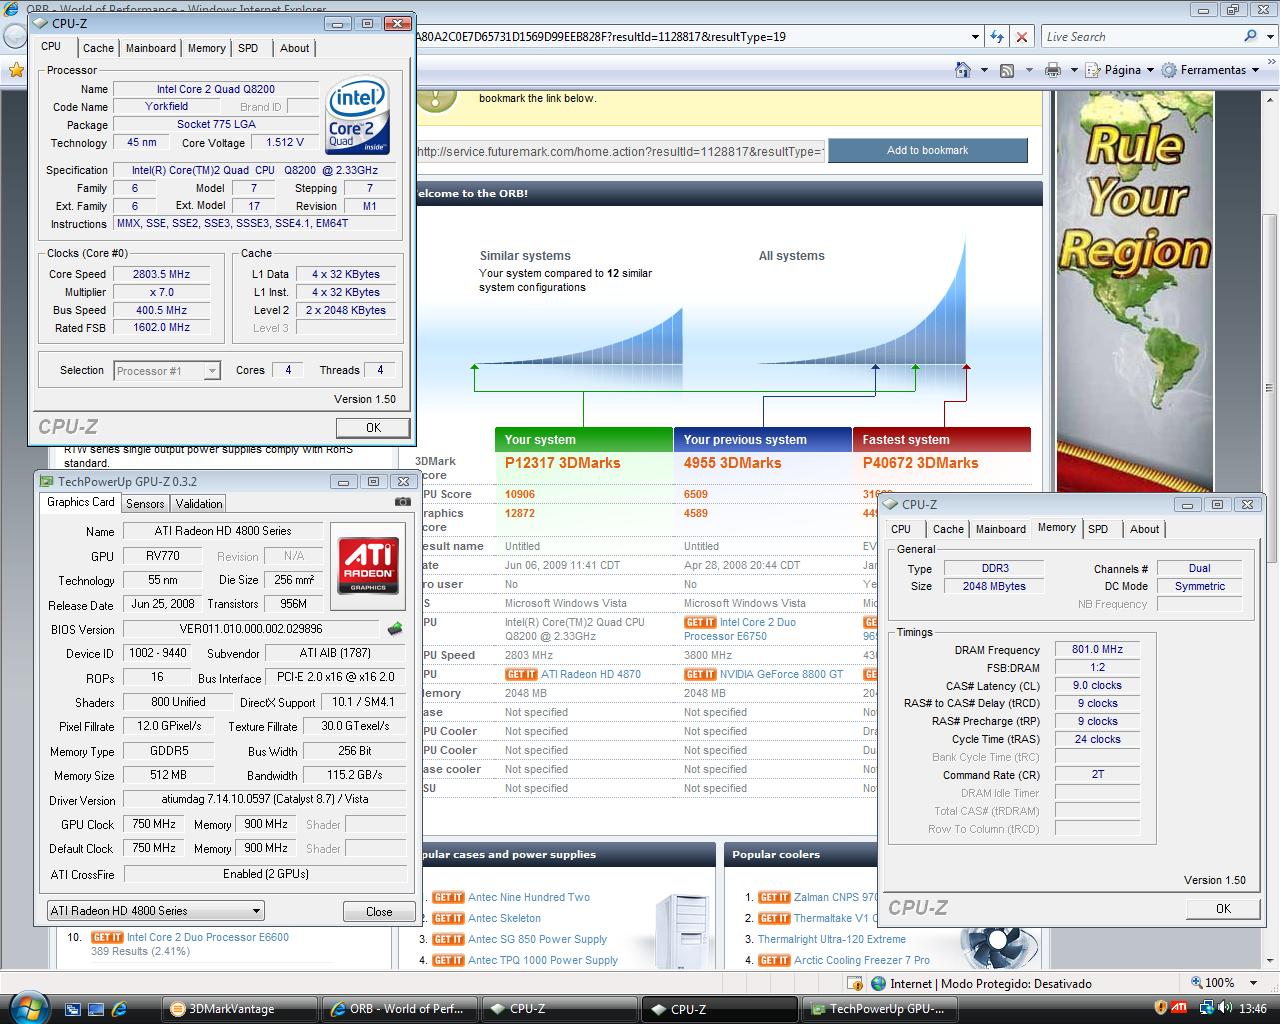Click OK in the top-left CPU-Z window

pyautogui.click(x=373, y=427)
